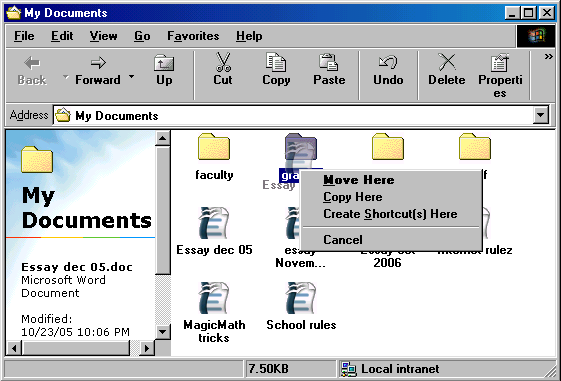The image size is (561, 381).
Task: Click the 7.50KB status bar entry
Action: click(x=268, y=369)
